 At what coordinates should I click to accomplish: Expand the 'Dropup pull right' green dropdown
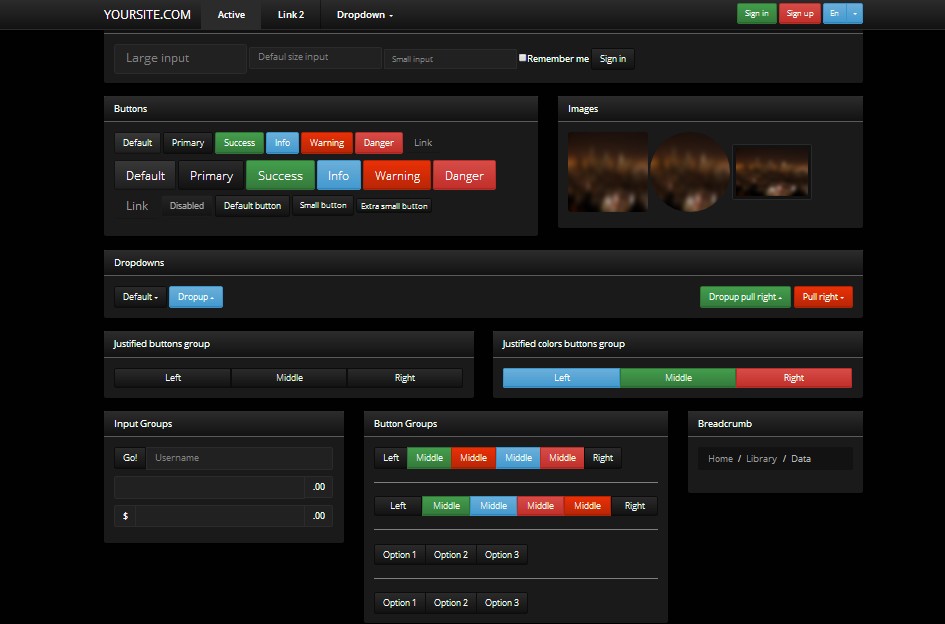(x=744, y=297)
